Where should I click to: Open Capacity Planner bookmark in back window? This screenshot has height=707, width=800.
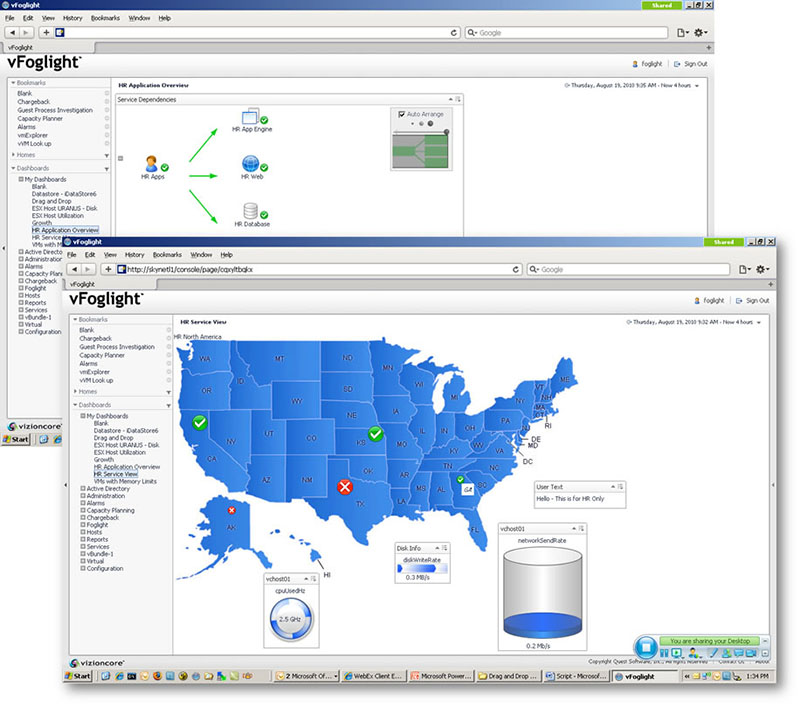coord(40,118)
